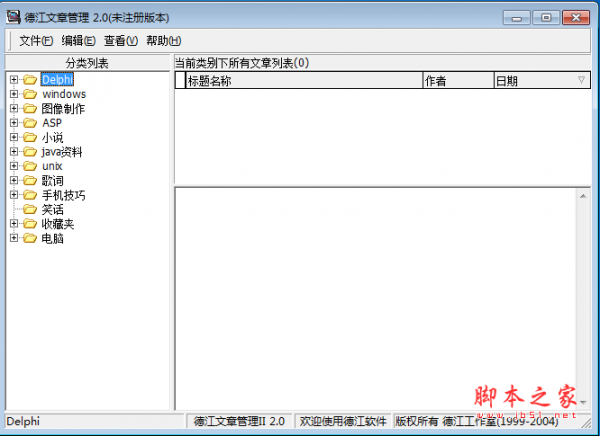The height and width of the screenshot is (436, 600).
Task: Click the ASP folder icon
Action: tap(30, 123)
